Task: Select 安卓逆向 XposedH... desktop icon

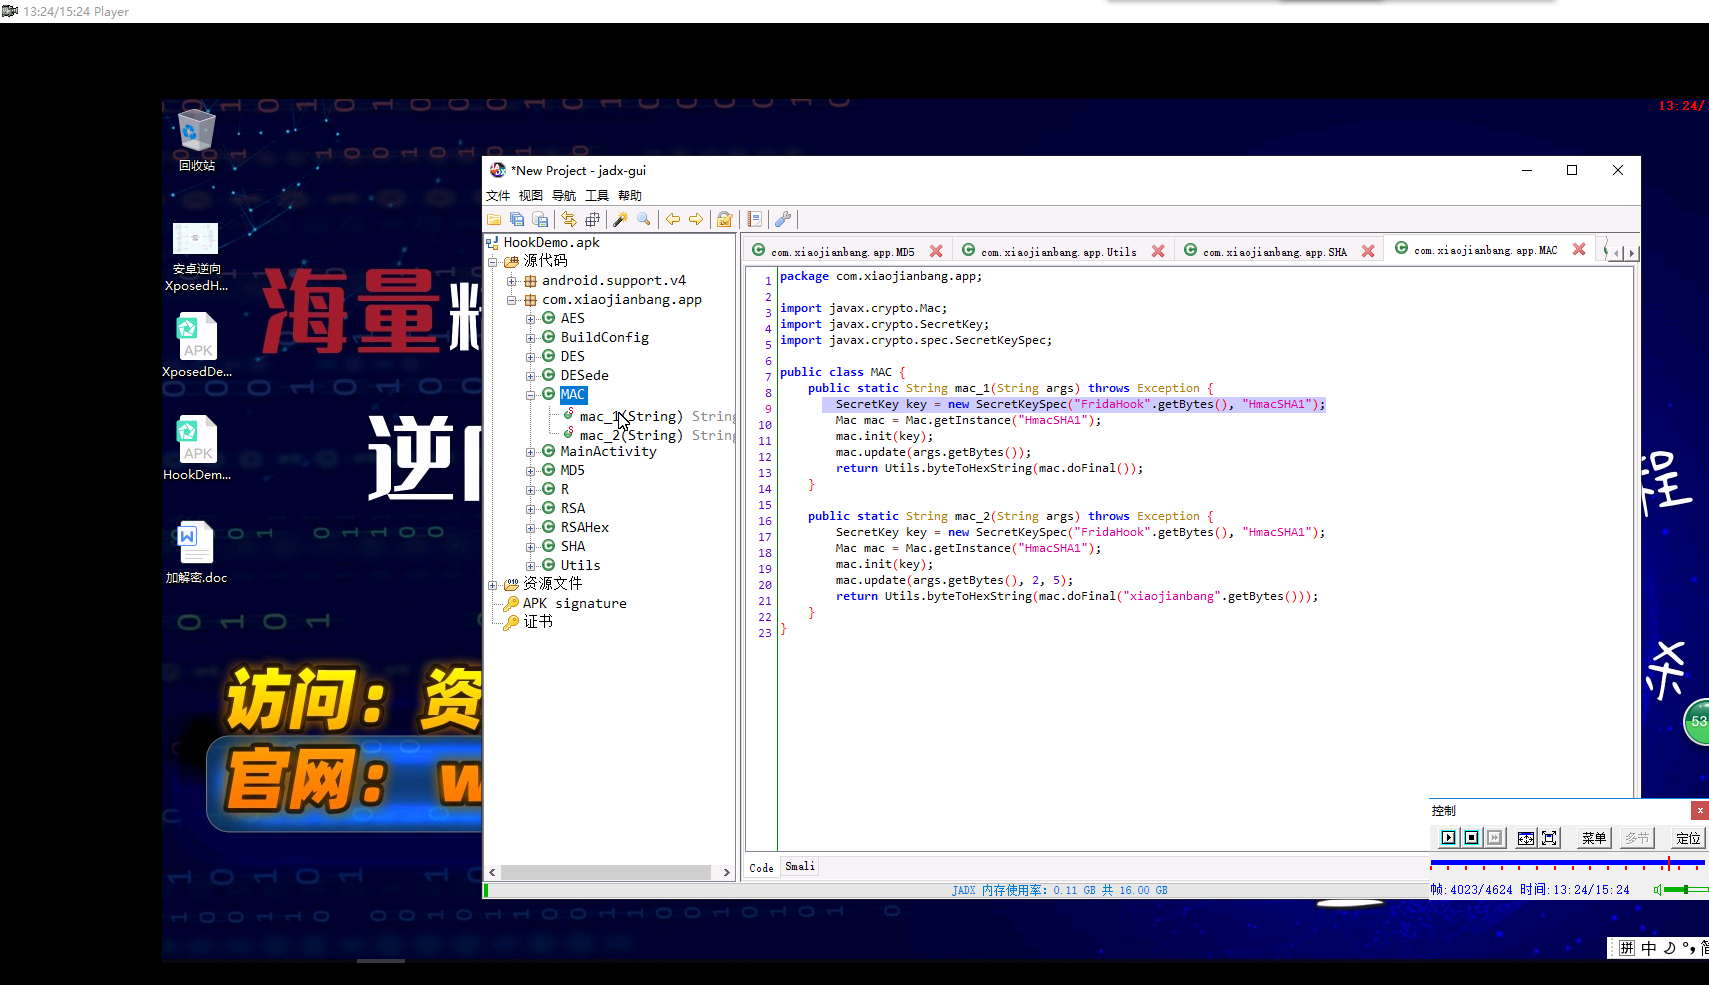Action: coord(196,257)
